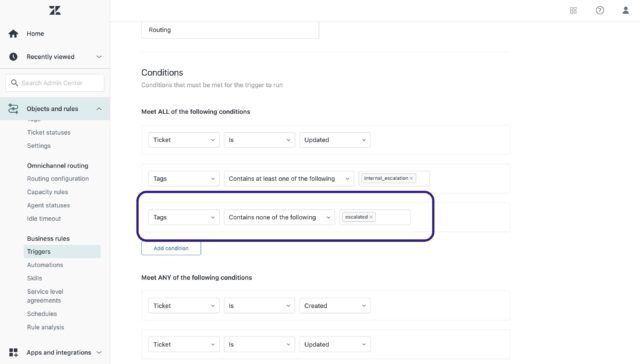Collapse the Objects and rules section
Screen dimensions: 640x364
(99, 109)
